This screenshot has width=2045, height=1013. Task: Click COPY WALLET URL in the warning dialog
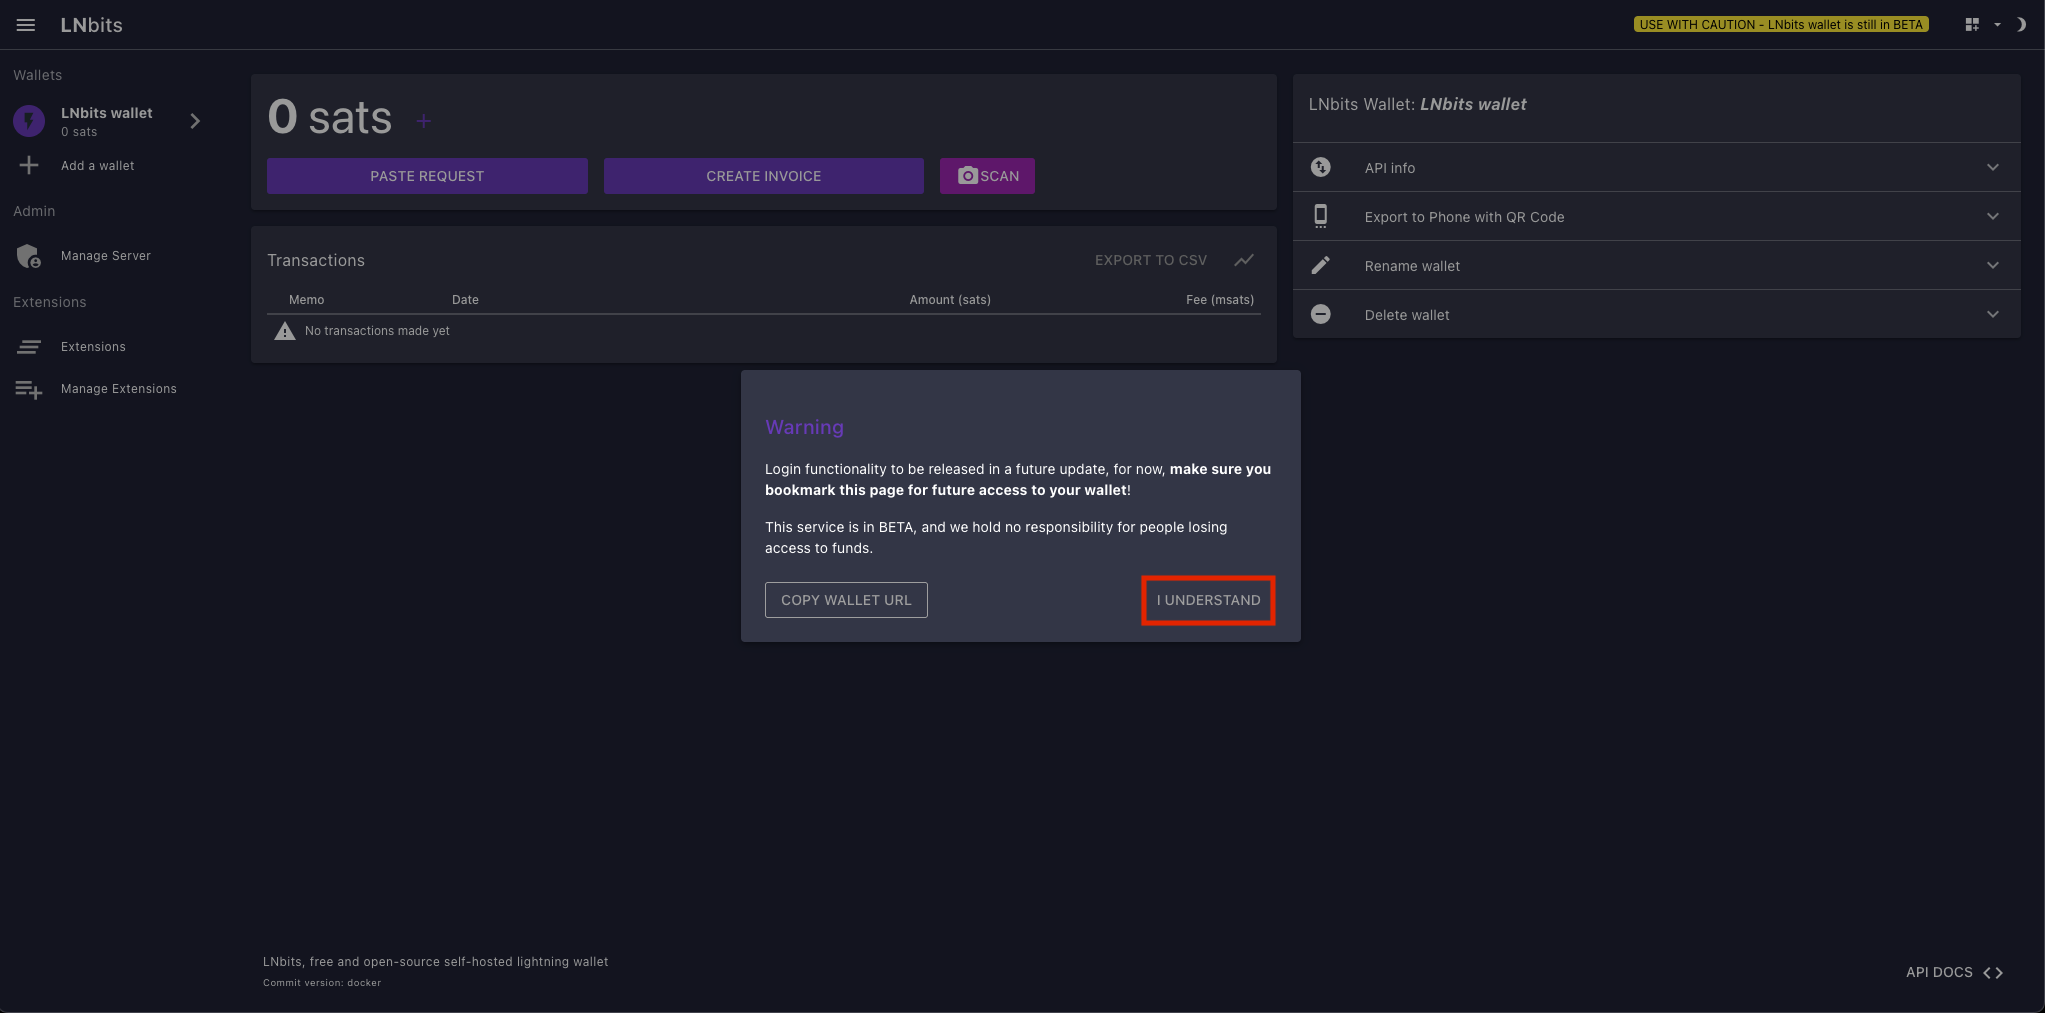click(x=845, y=599)
